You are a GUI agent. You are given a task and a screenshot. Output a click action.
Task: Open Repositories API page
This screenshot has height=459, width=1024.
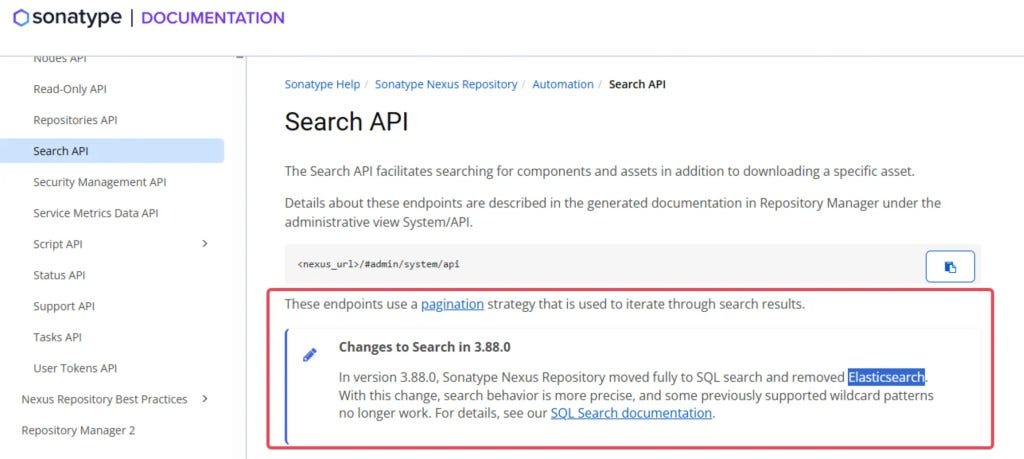coord(75,120)
